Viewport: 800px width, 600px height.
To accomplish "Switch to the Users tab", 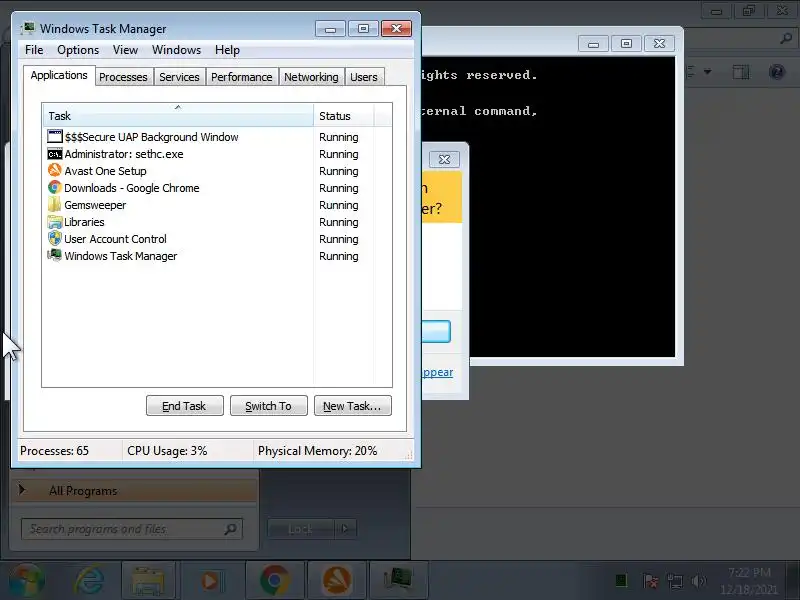I will (x=364, y=77).
